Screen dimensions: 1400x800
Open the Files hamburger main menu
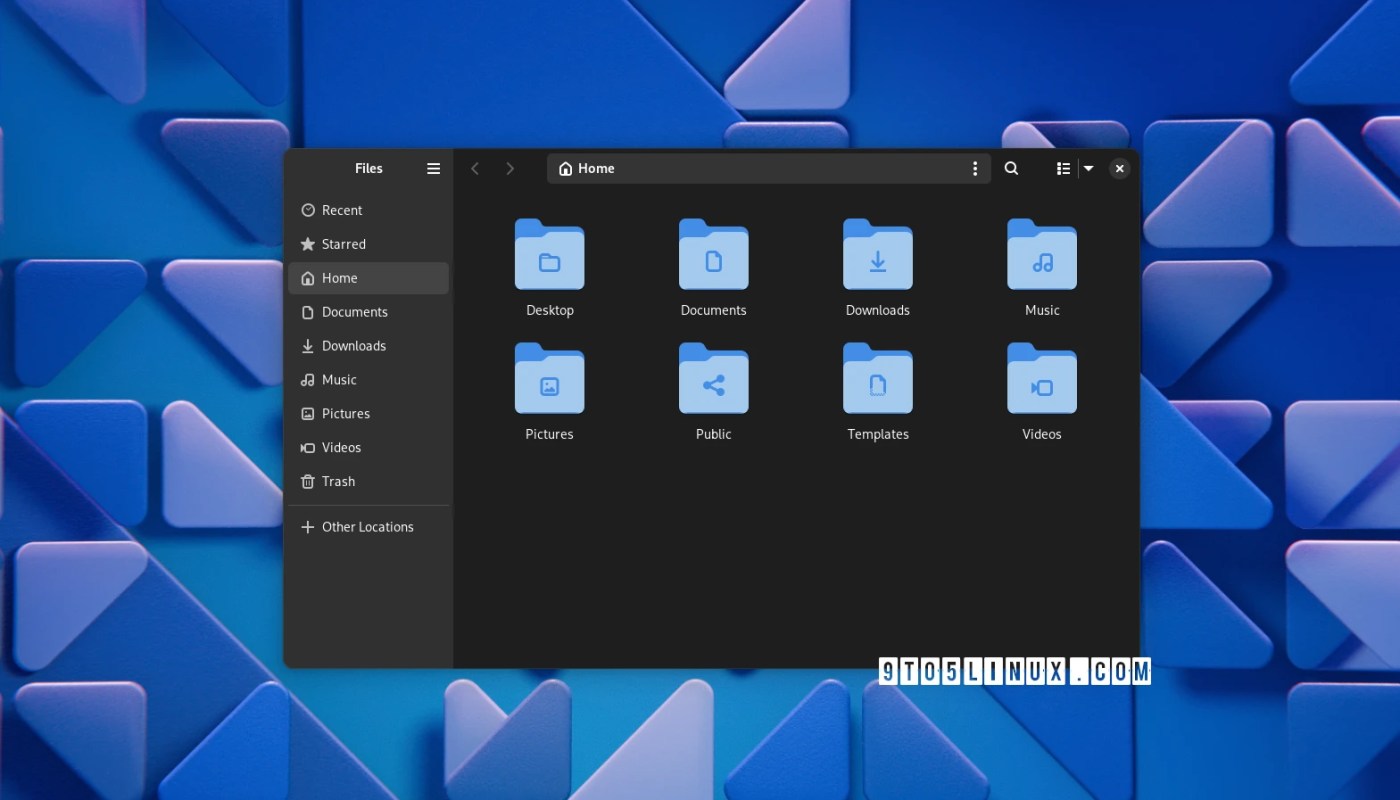[433, 169]
